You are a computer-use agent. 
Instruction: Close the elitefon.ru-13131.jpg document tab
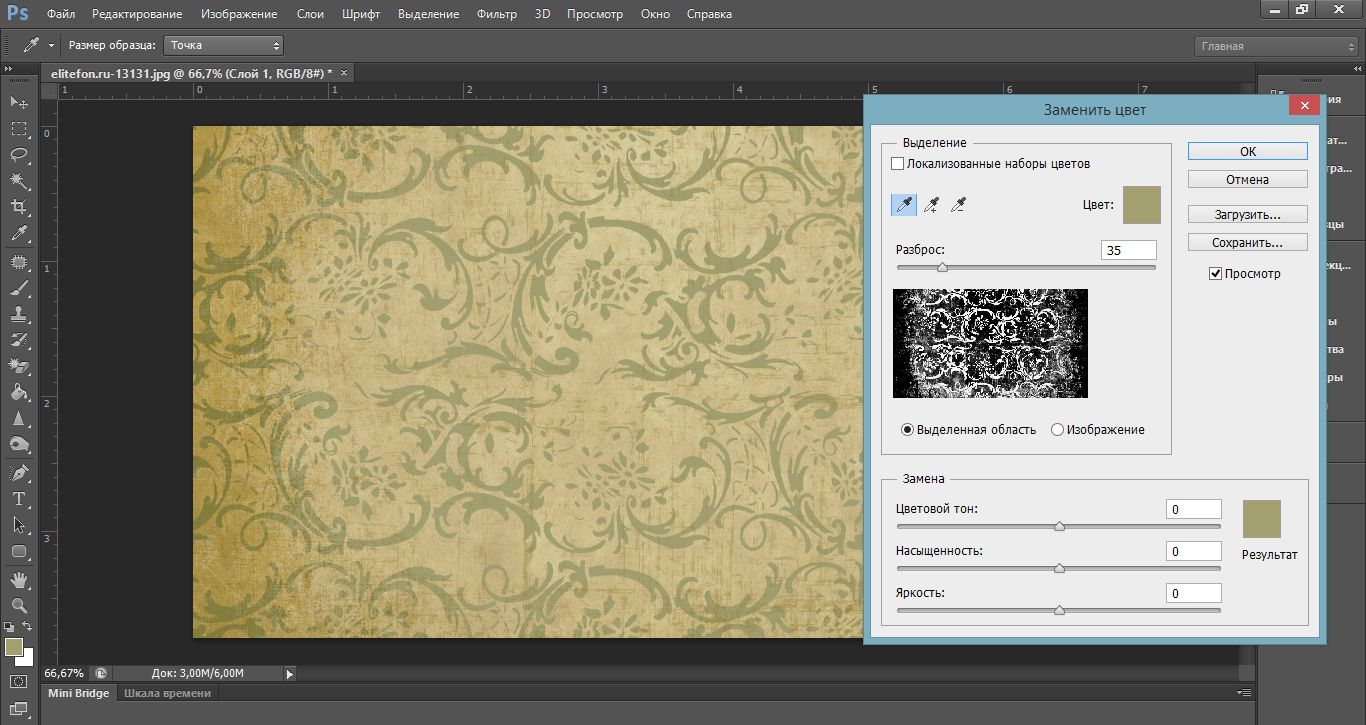pyautogui.click(x=344, y=72)
